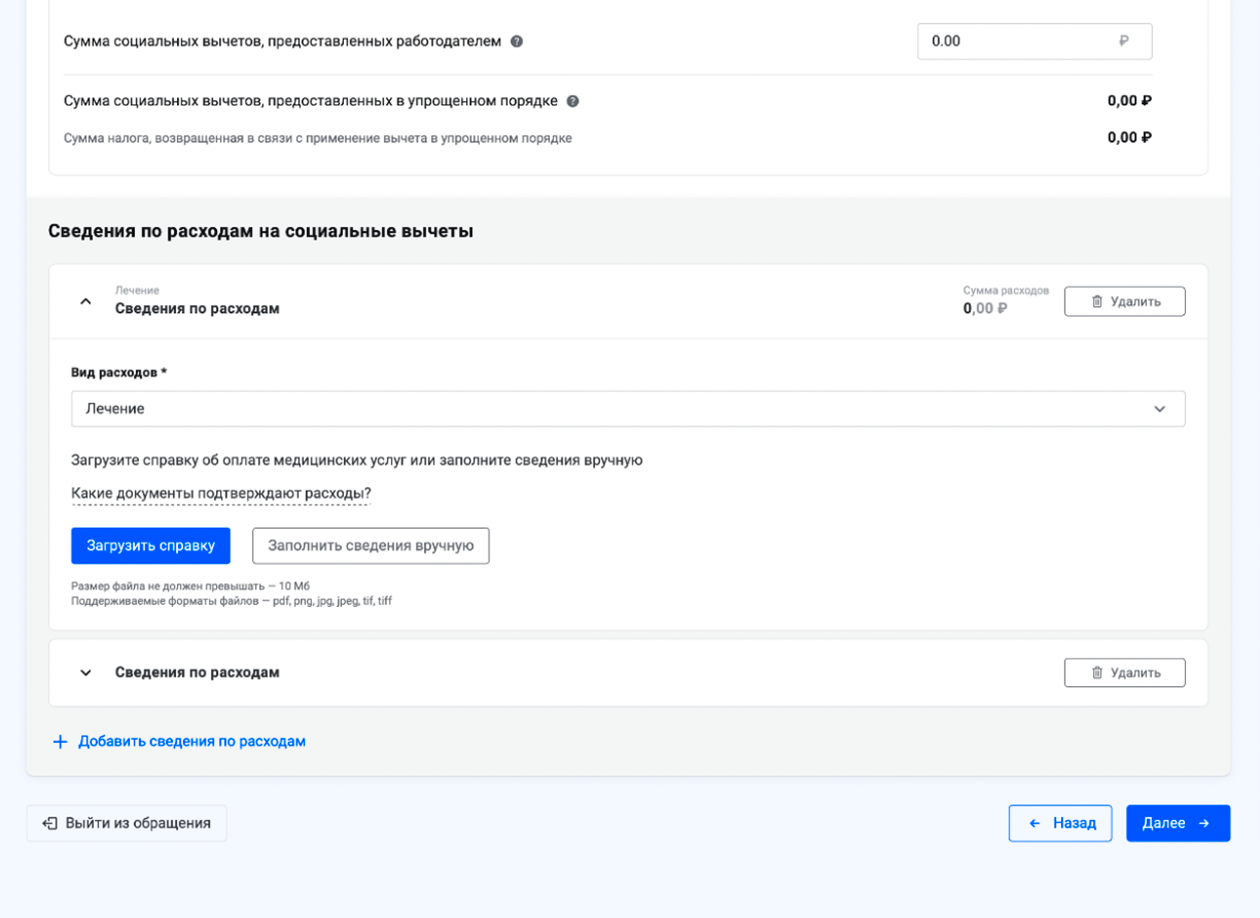This screenshot has width=1260, height=918.
Task: Collapse the Лечение expenses section
Action: (86, 301)
